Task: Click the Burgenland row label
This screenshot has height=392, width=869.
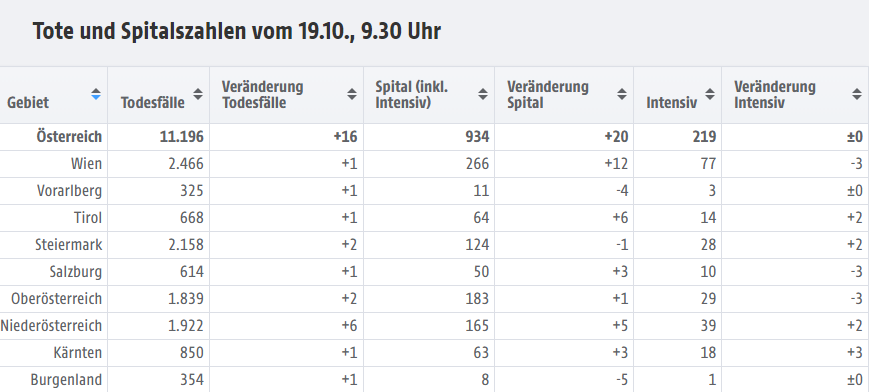Action: pyautogui.click(x=67, y=380)
